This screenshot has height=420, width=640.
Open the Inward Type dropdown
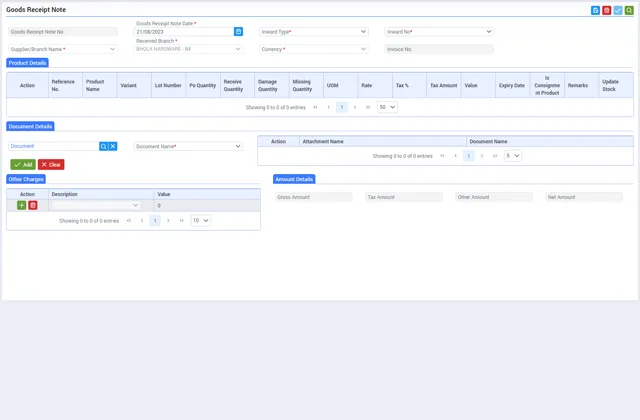click(313, 32)
